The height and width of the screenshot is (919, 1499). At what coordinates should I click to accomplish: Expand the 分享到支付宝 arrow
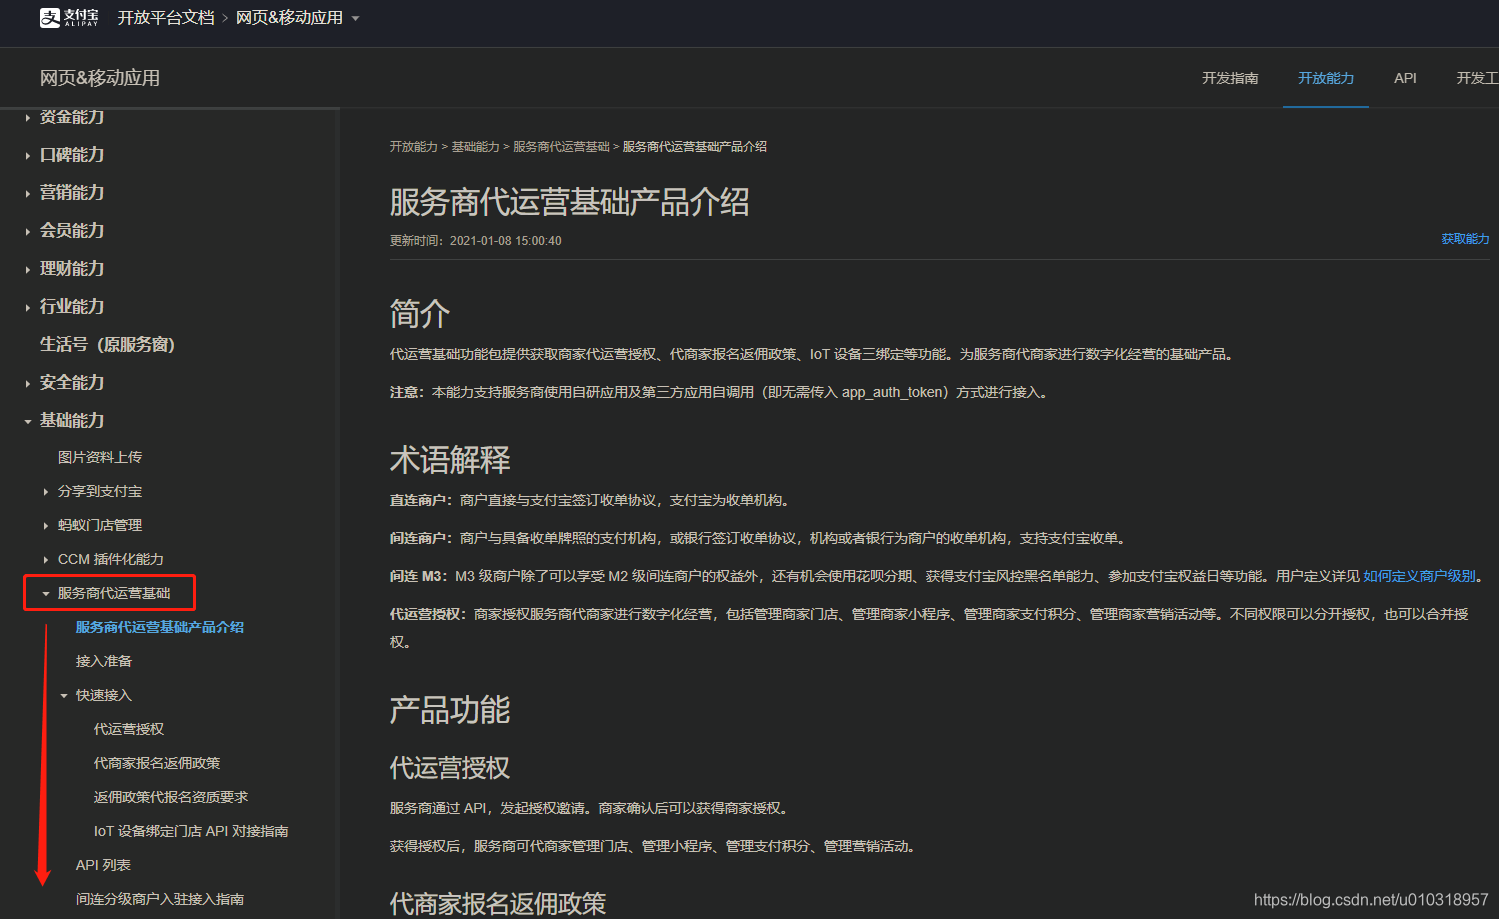pyautogui.click(x=46, y=492)
